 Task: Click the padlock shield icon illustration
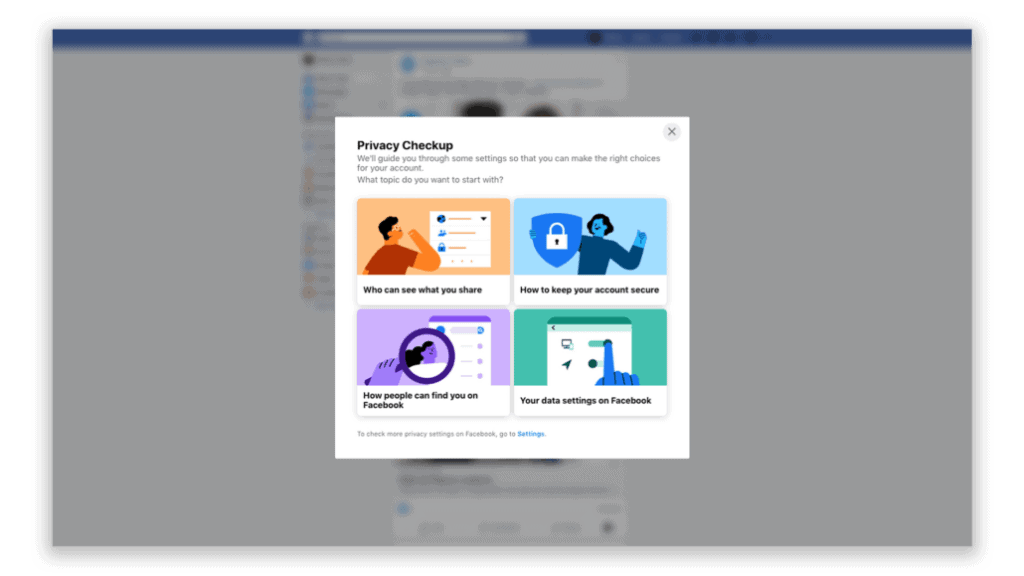556,240
